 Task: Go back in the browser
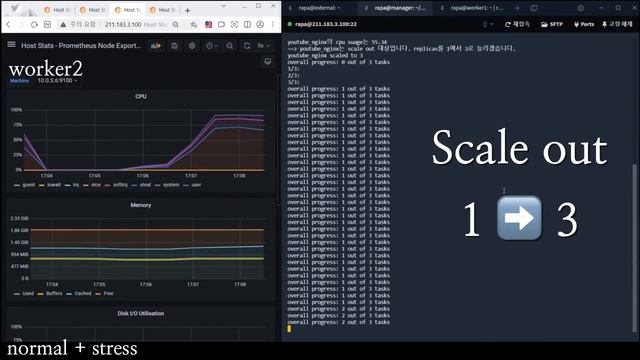click(x=8, y=24)
